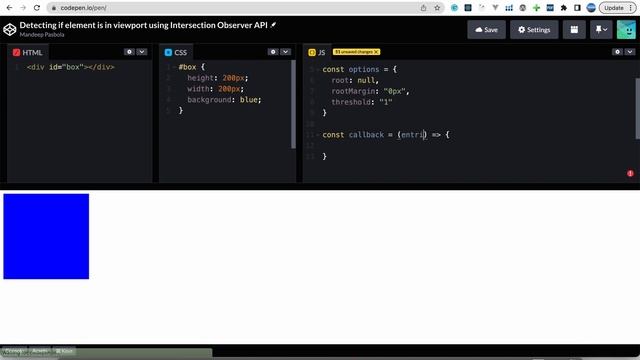Select the JS editor tab
The height and width of the screenshot is (360, 640).
(x=317, y=52)
